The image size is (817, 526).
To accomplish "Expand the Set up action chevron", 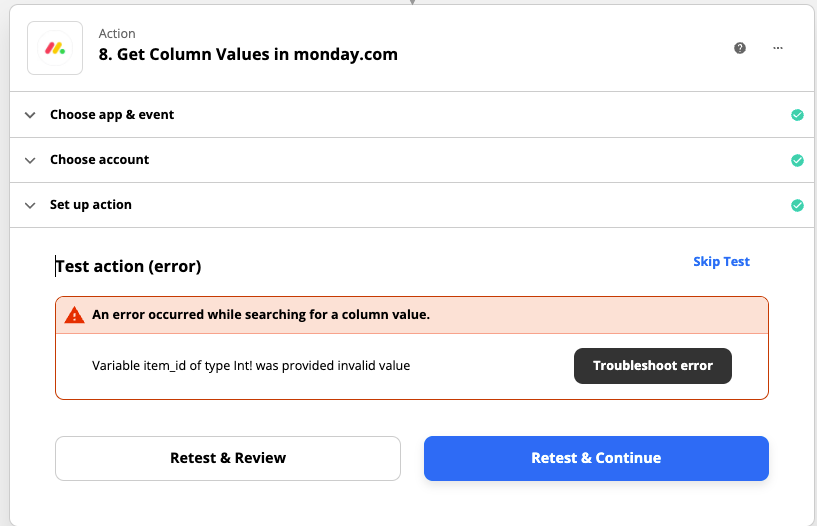I will click(x=30, y=205).
